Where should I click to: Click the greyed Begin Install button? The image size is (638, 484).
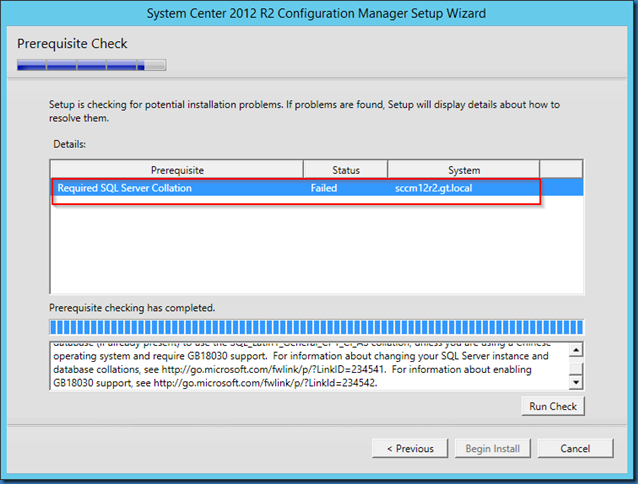492,448
